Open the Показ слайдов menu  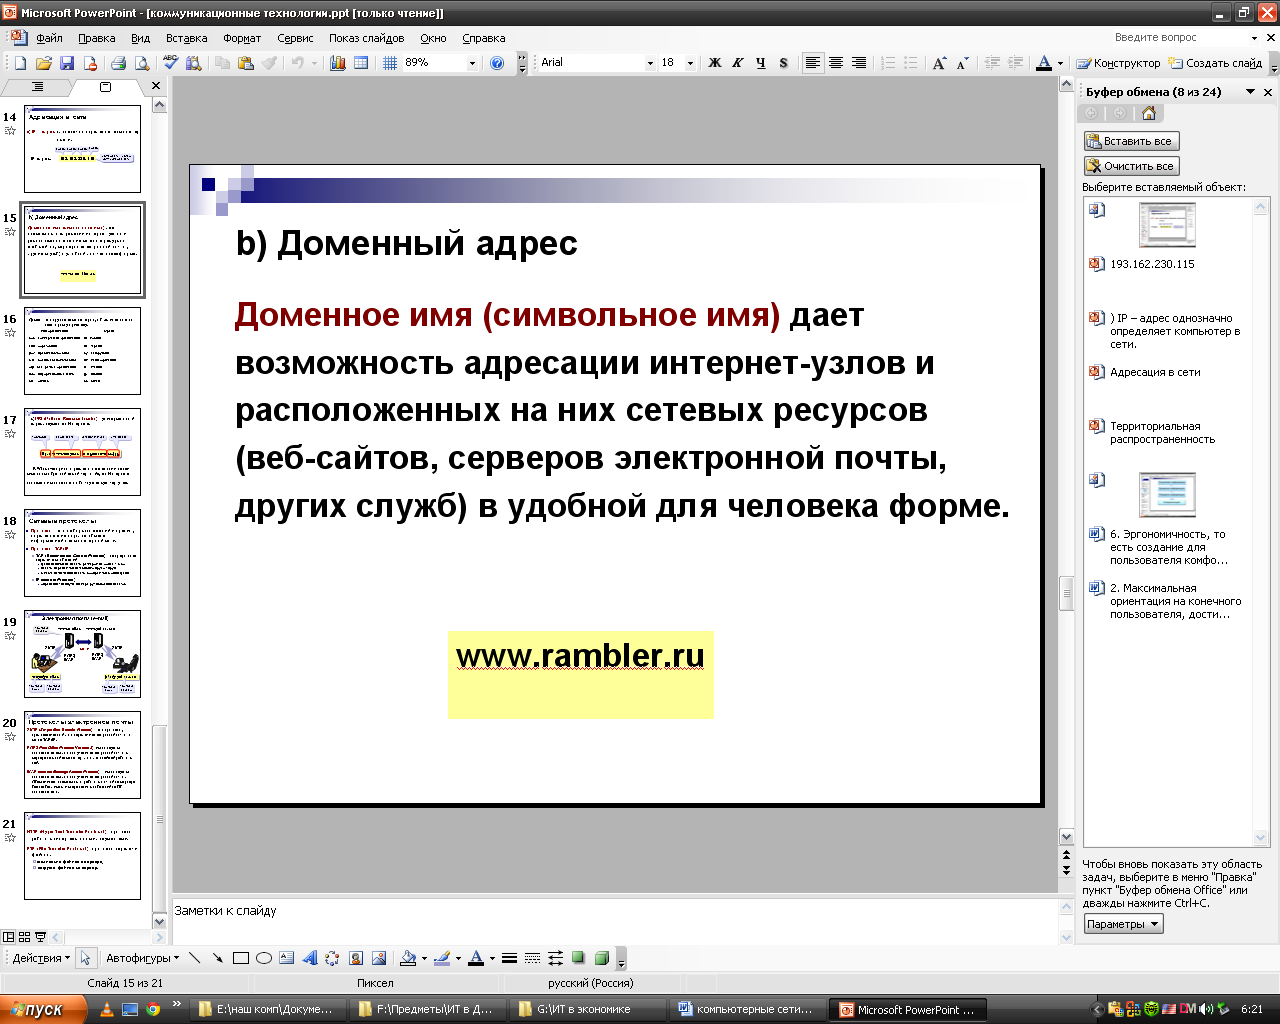(x=367, y=38)
